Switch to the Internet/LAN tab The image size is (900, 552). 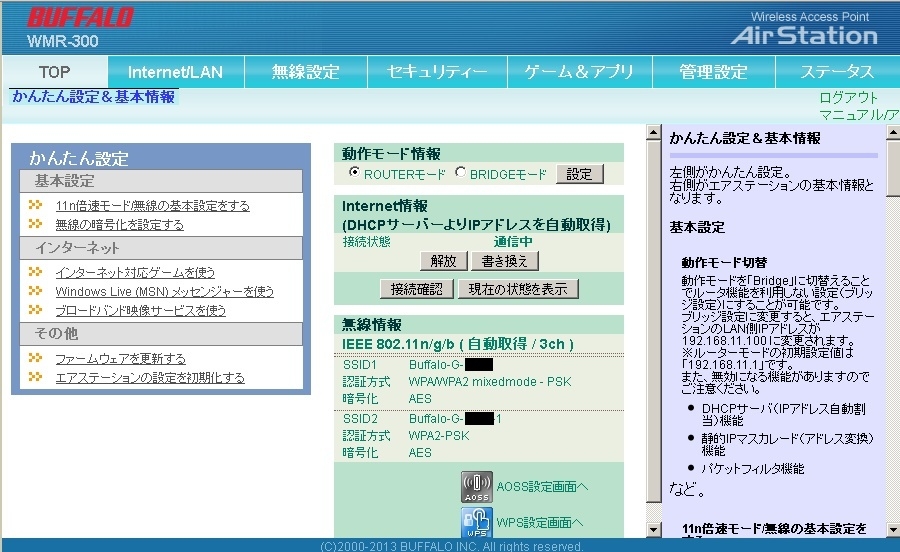(176, 72)
